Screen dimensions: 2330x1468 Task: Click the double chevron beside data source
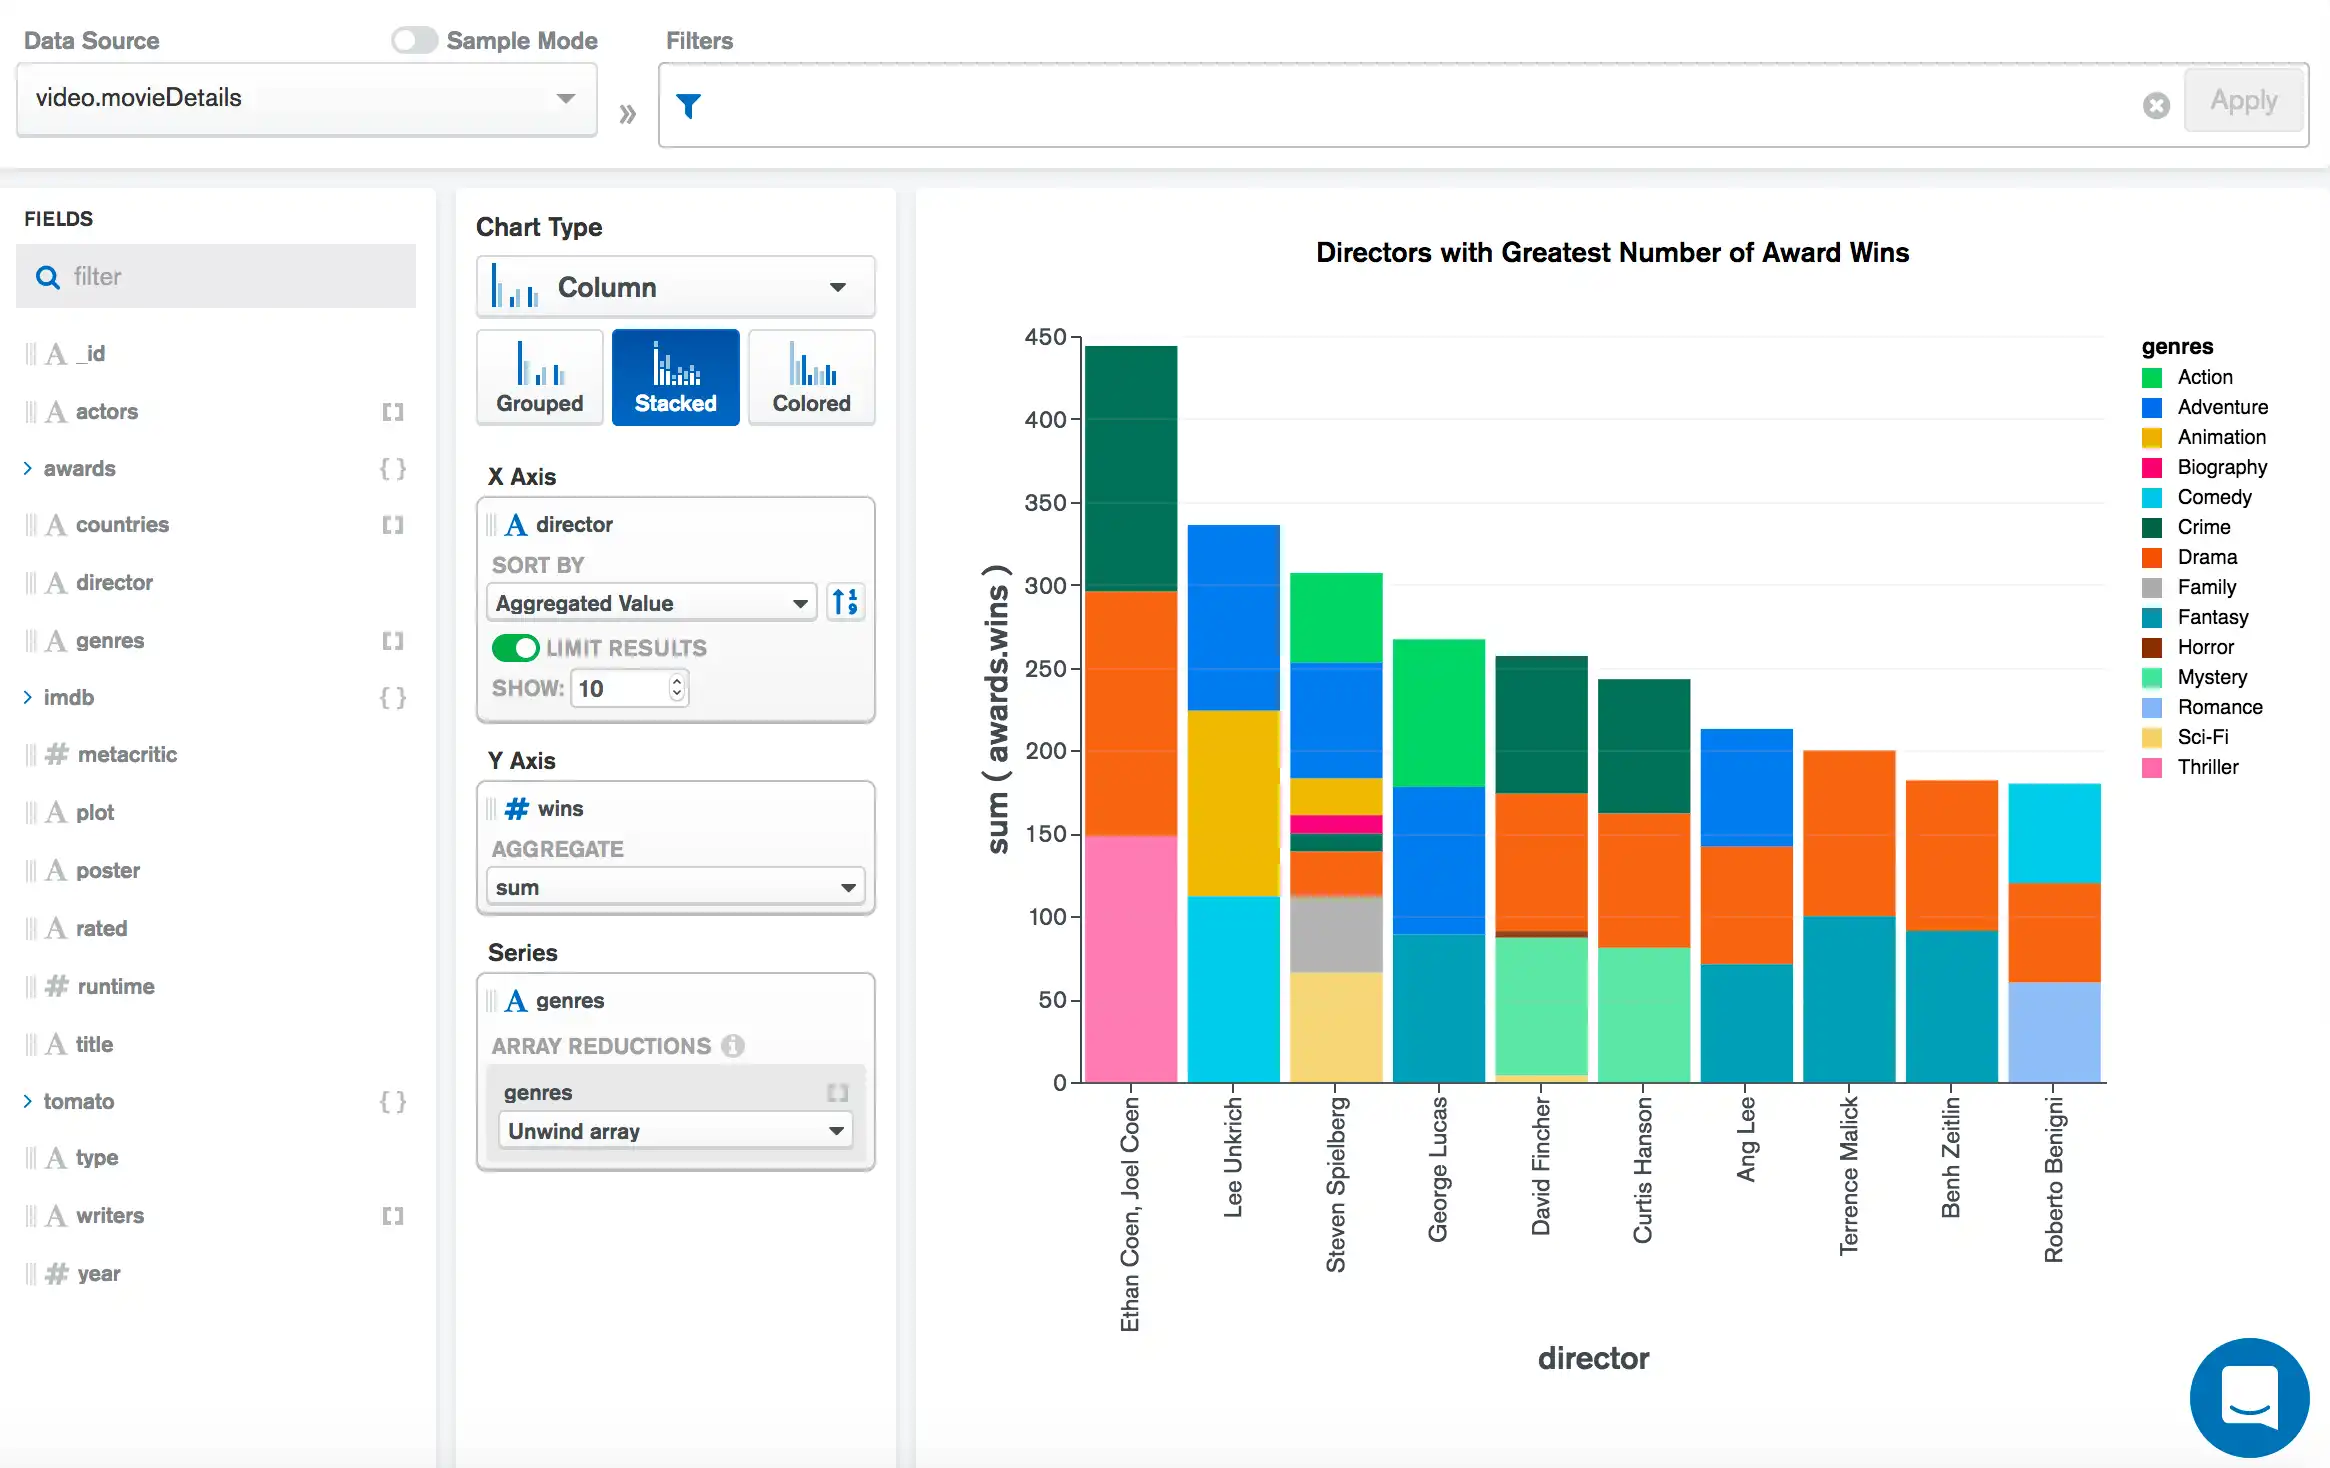click(x=627, y=114)
